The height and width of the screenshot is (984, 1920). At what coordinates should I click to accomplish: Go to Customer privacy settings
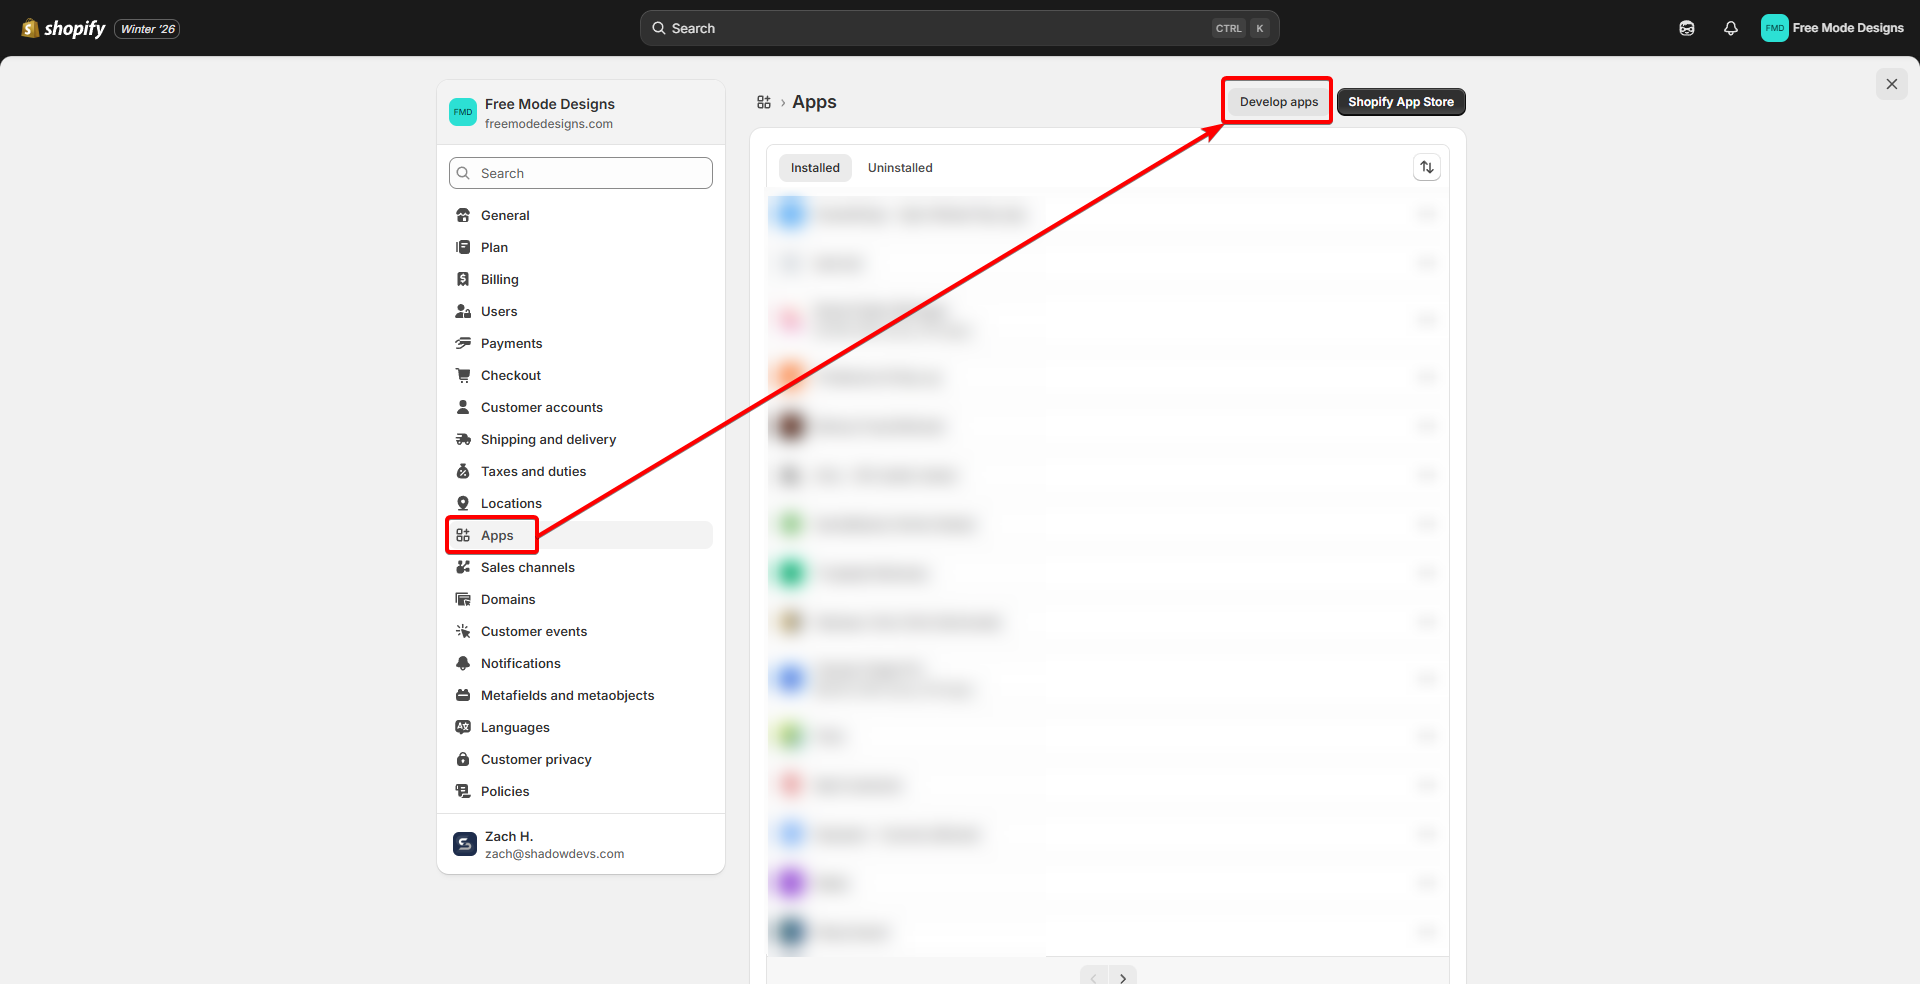536,759
